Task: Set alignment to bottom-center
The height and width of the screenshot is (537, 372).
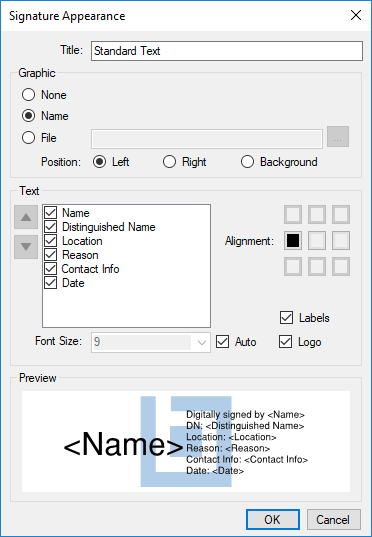Action: (x=317, y=266)
